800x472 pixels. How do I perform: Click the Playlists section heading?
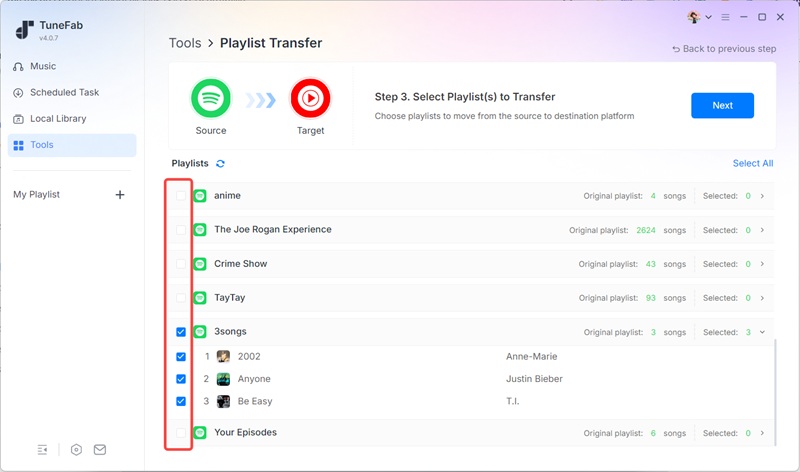[x=190, y=163]
